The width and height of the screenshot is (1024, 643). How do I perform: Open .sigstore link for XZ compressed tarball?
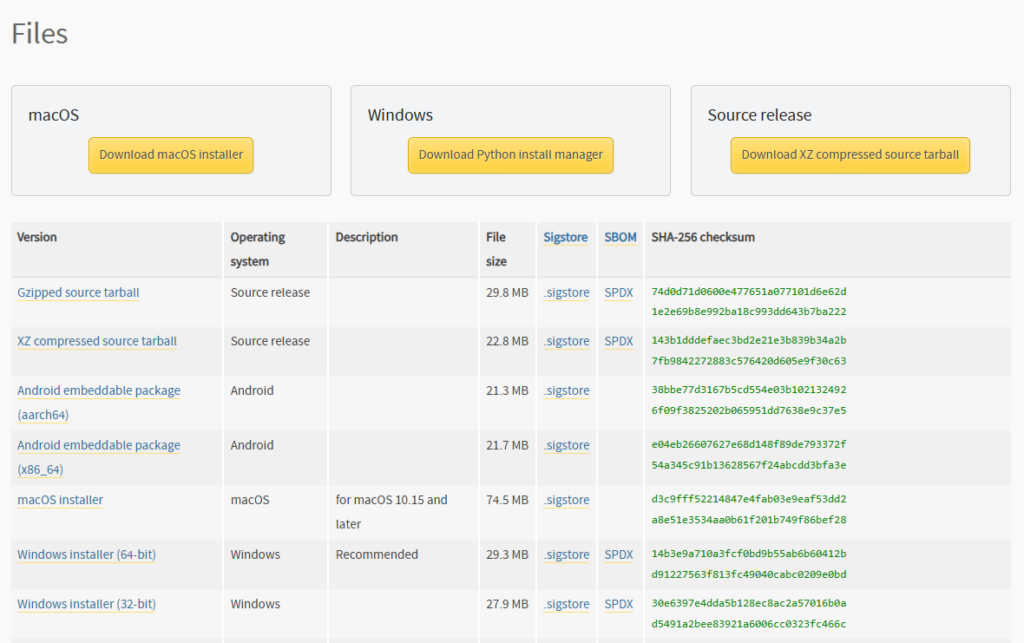(x=566, y=341)
